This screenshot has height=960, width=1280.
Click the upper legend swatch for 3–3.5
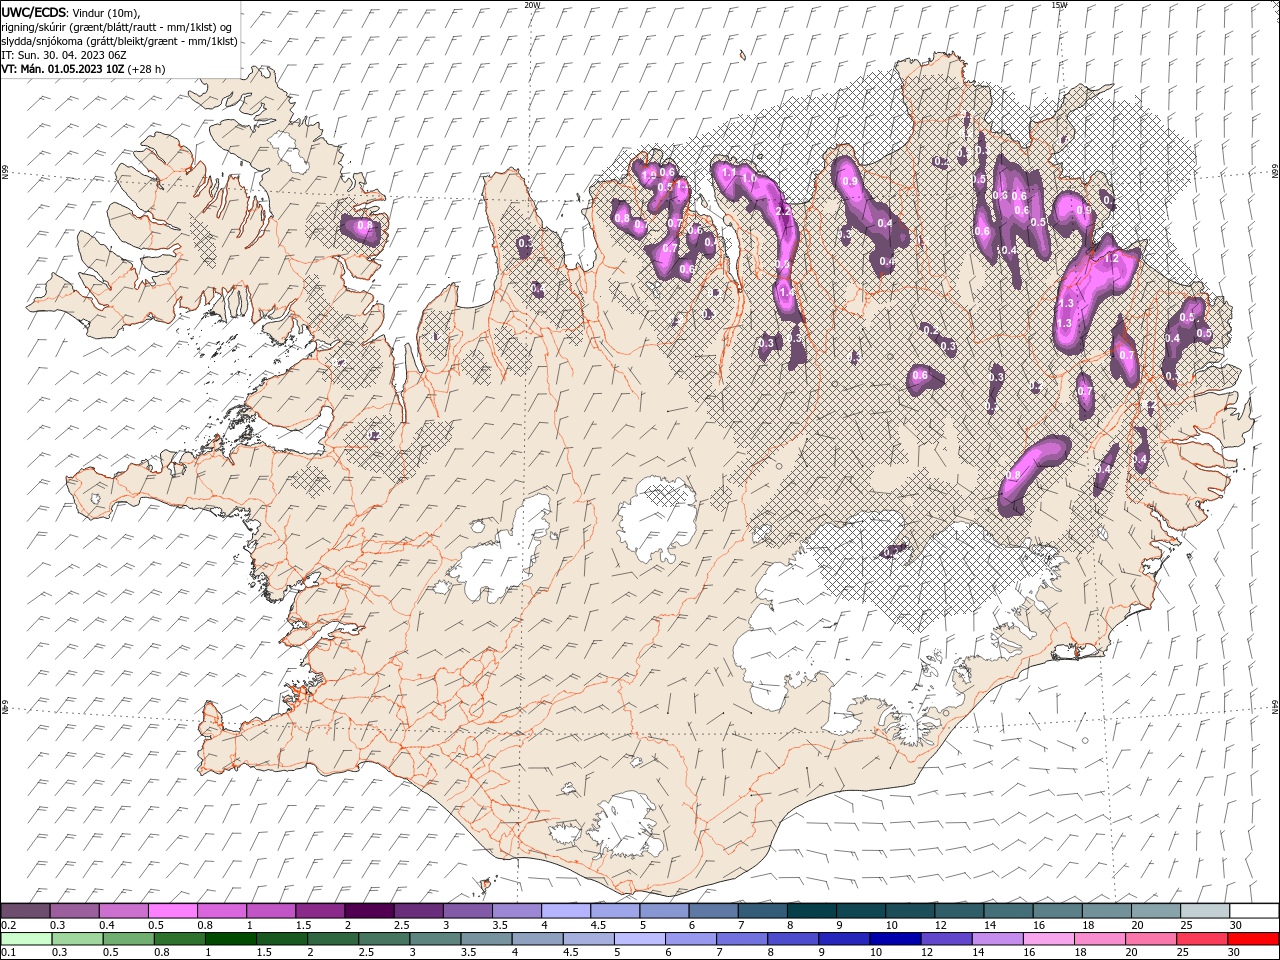[467, 911]
